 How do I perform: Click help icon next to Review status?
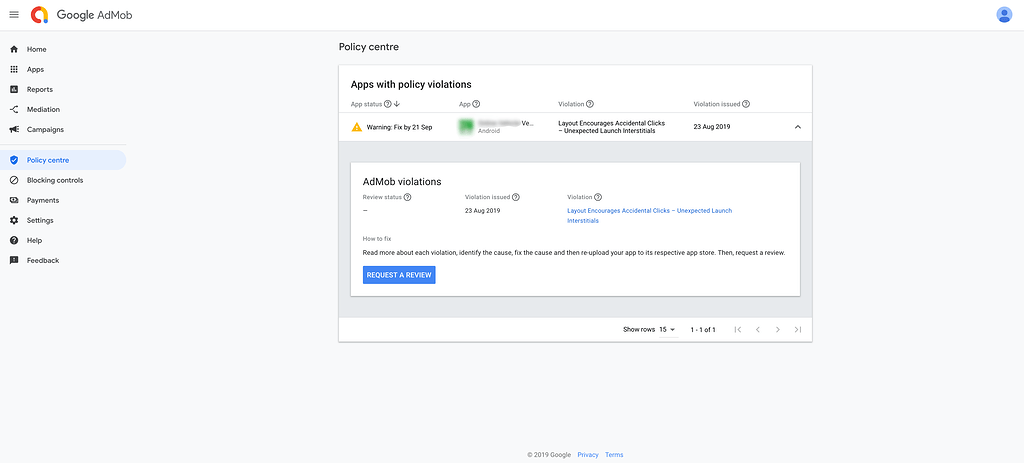click(408, 197)
